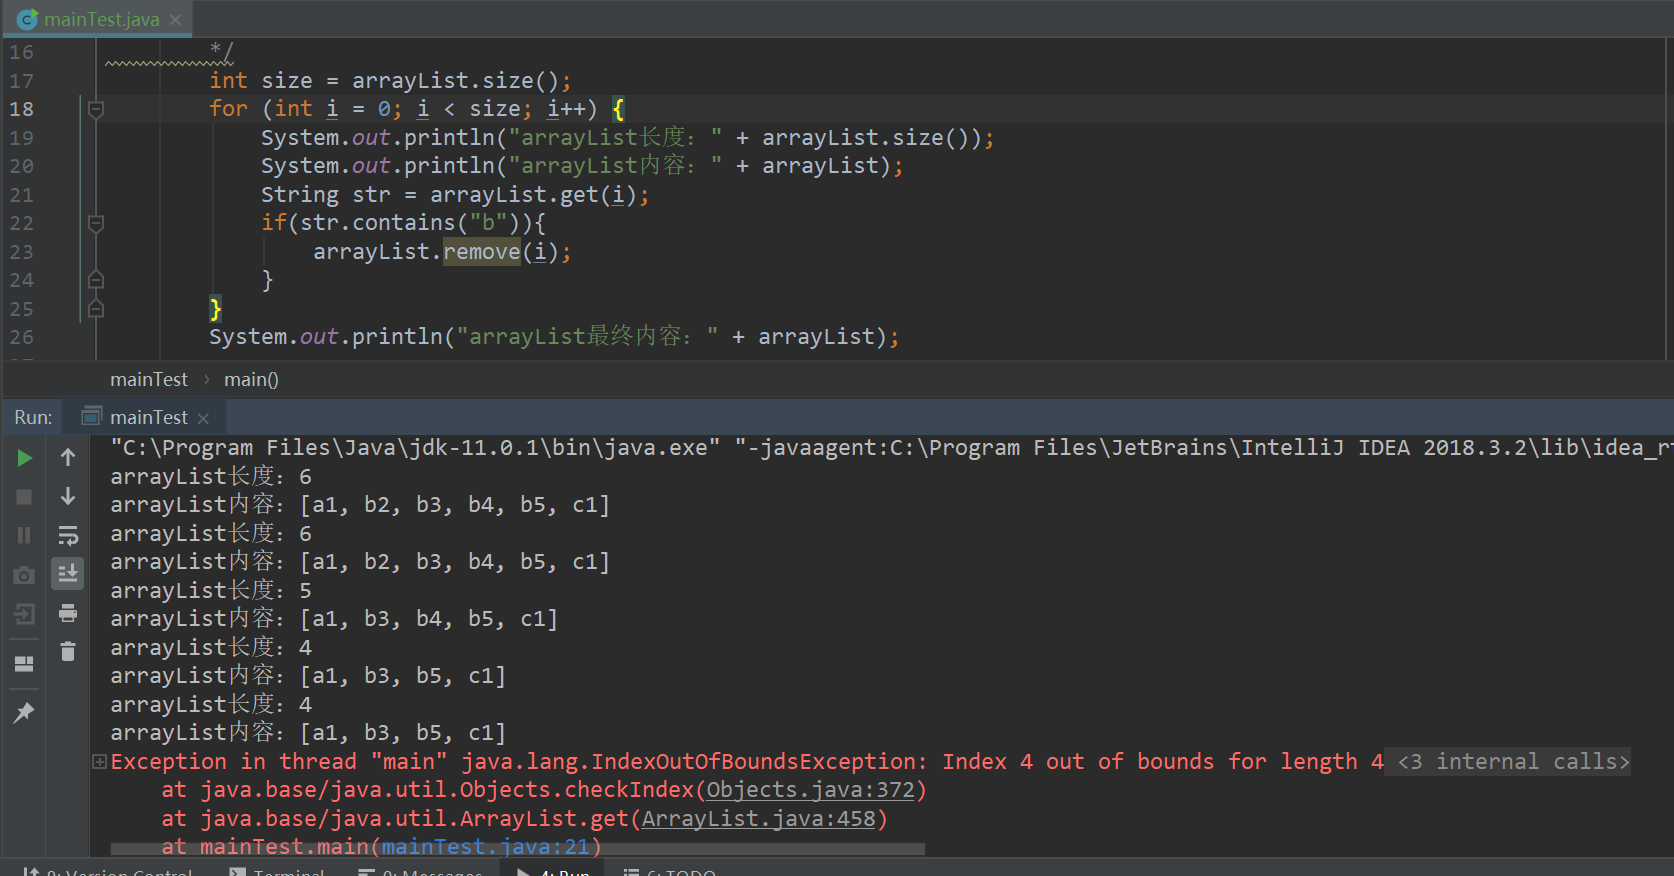Collapse the for-loop fold marker on line 18
1674x876 pixels.
tap(96, 109)
